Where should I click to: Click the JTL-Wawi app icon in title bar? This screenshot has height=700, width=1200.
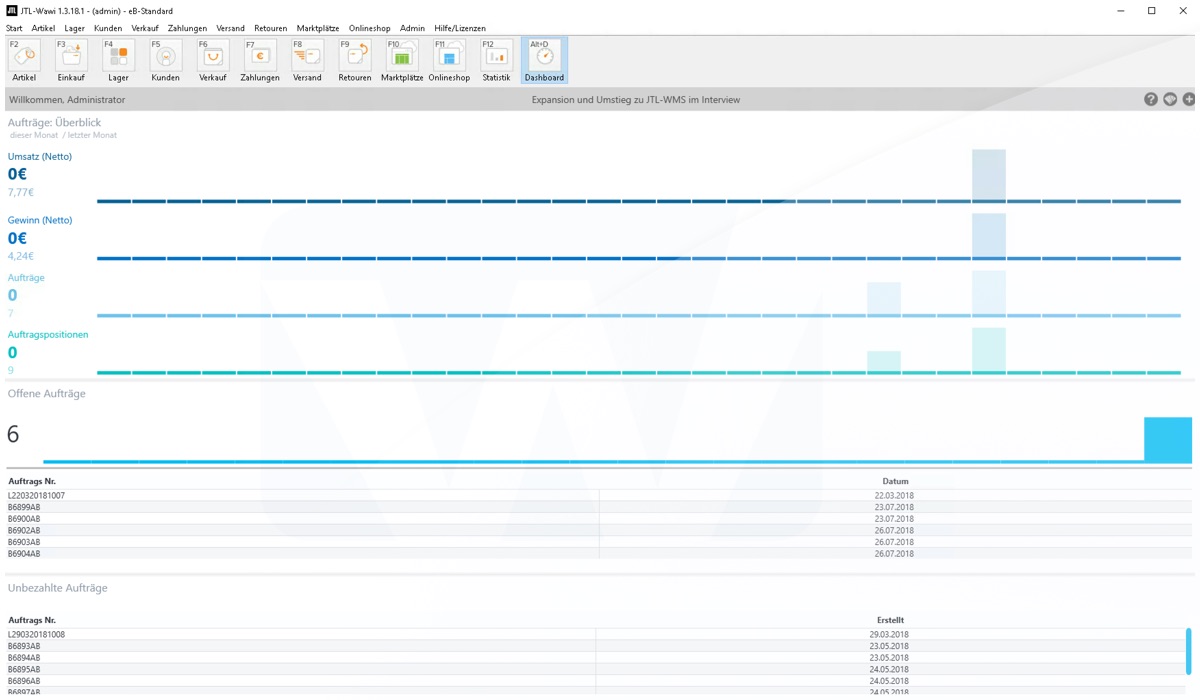pos(11,10)
